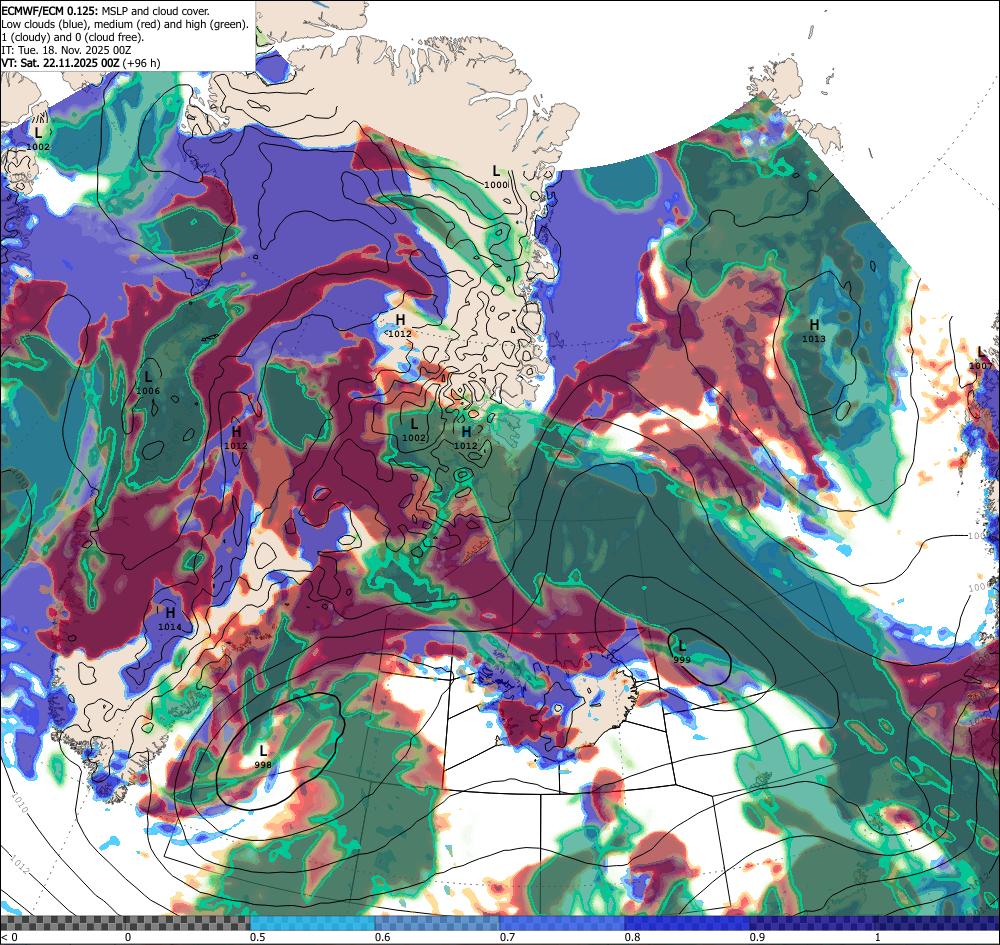
Task: Select the L 1006 low pressure center
Action: (148, 383)
